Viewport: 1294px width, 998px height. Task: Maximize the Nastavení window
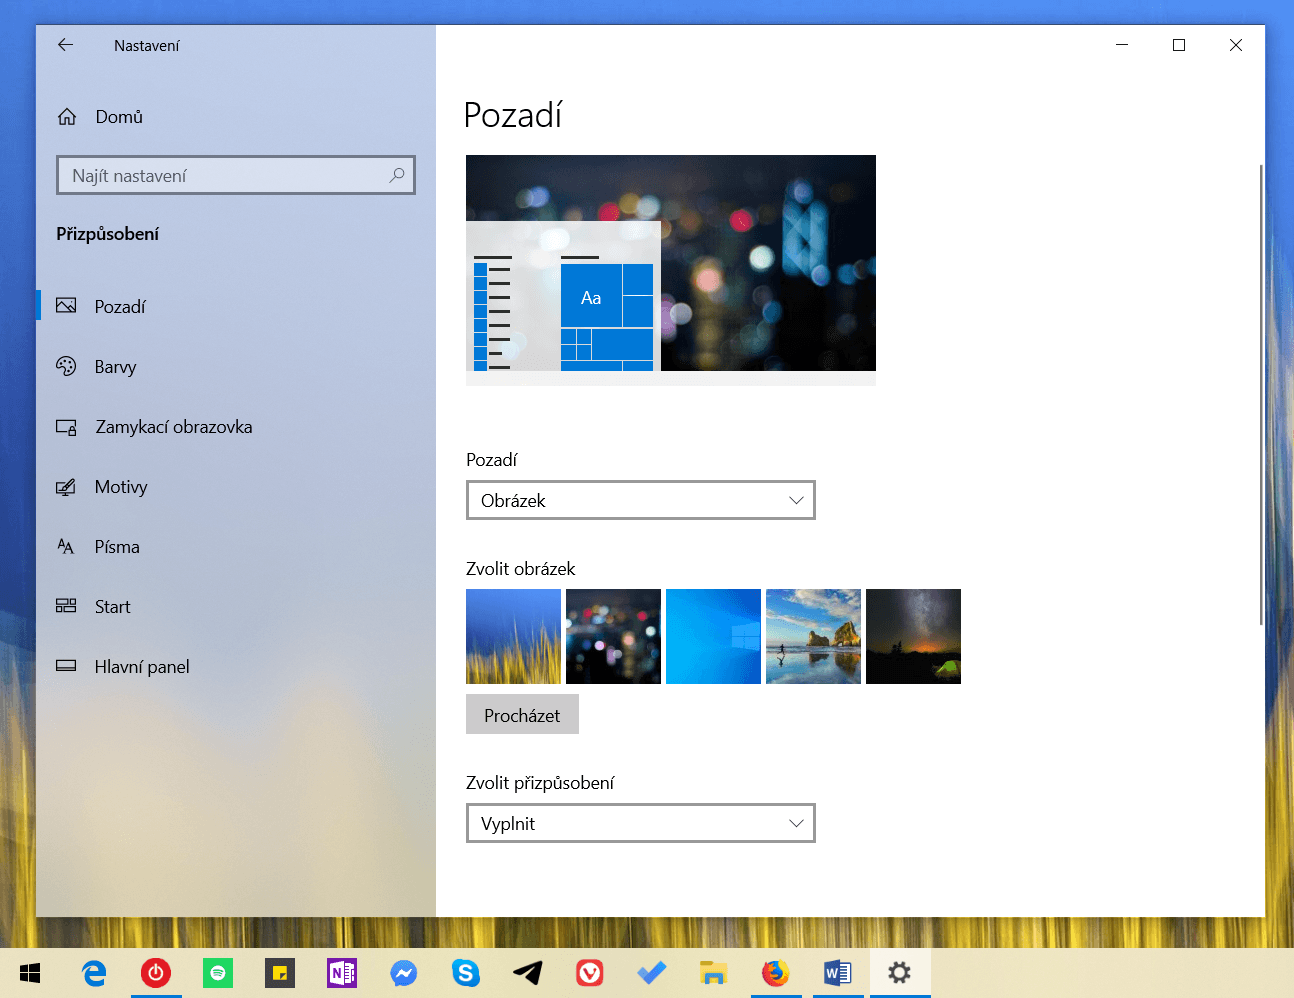(1179, 45)
